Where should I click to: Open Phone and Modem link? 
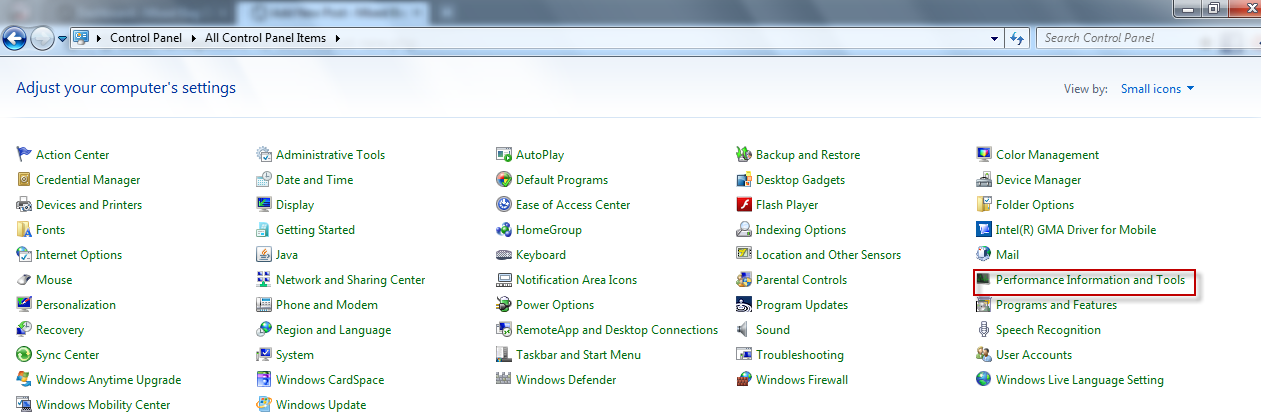pos(327,305)
